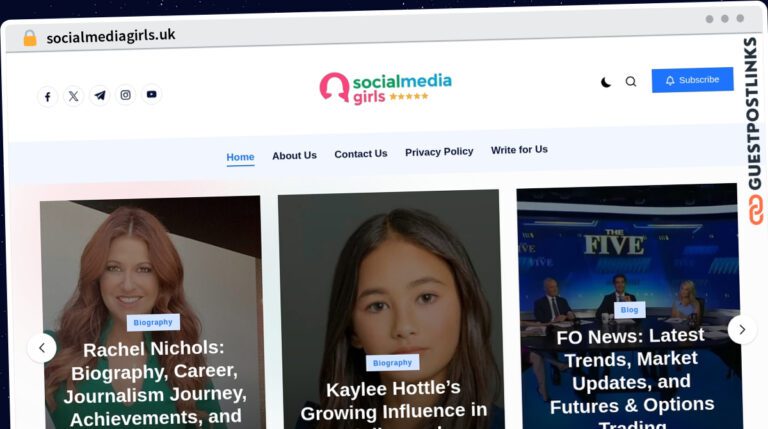The width and height of the screenshot is (768, 429).
Task: Open the Contact Us page
Action: 361,154
